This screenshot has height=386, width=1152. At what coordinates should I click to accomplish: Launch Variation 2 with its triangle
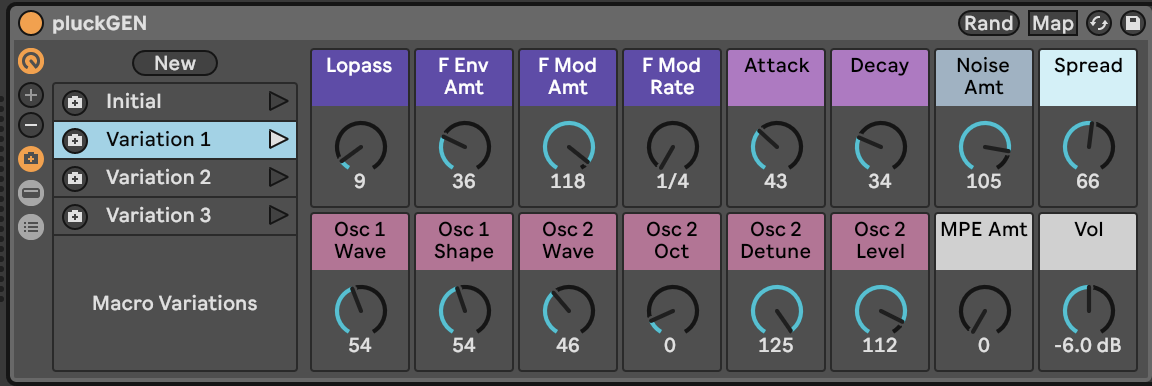[x=278, y=177]
